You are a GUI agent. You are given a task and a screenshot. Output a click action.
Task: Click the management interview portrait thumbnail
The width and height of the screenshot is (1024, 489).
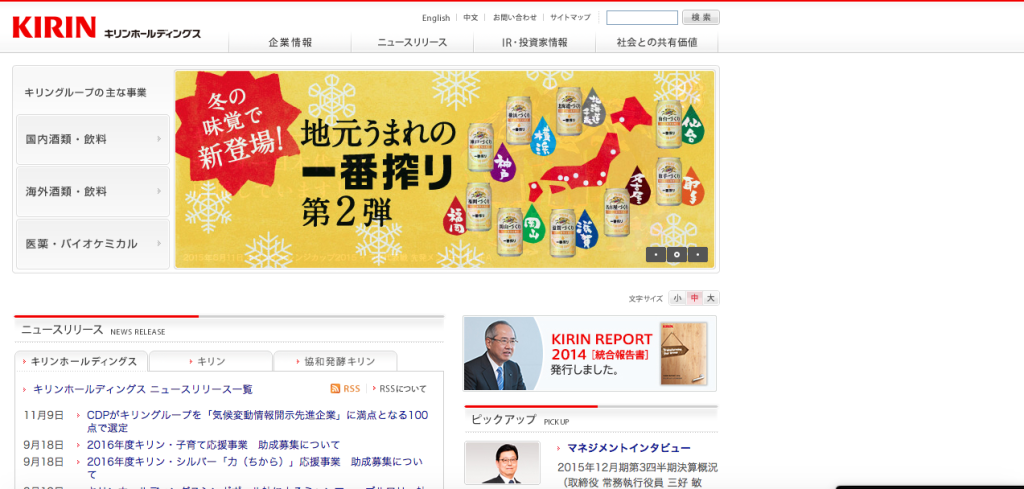(502, 462)
